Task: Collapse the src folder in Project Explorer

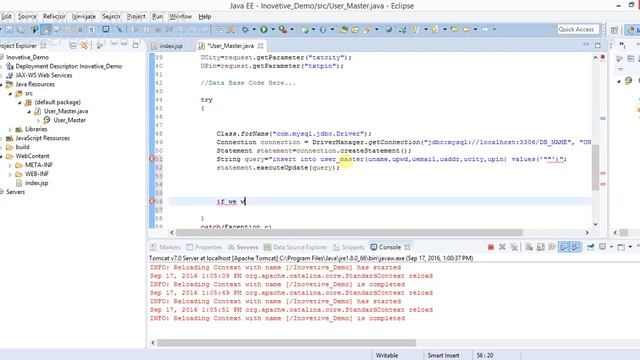Action: coord(10,93)
